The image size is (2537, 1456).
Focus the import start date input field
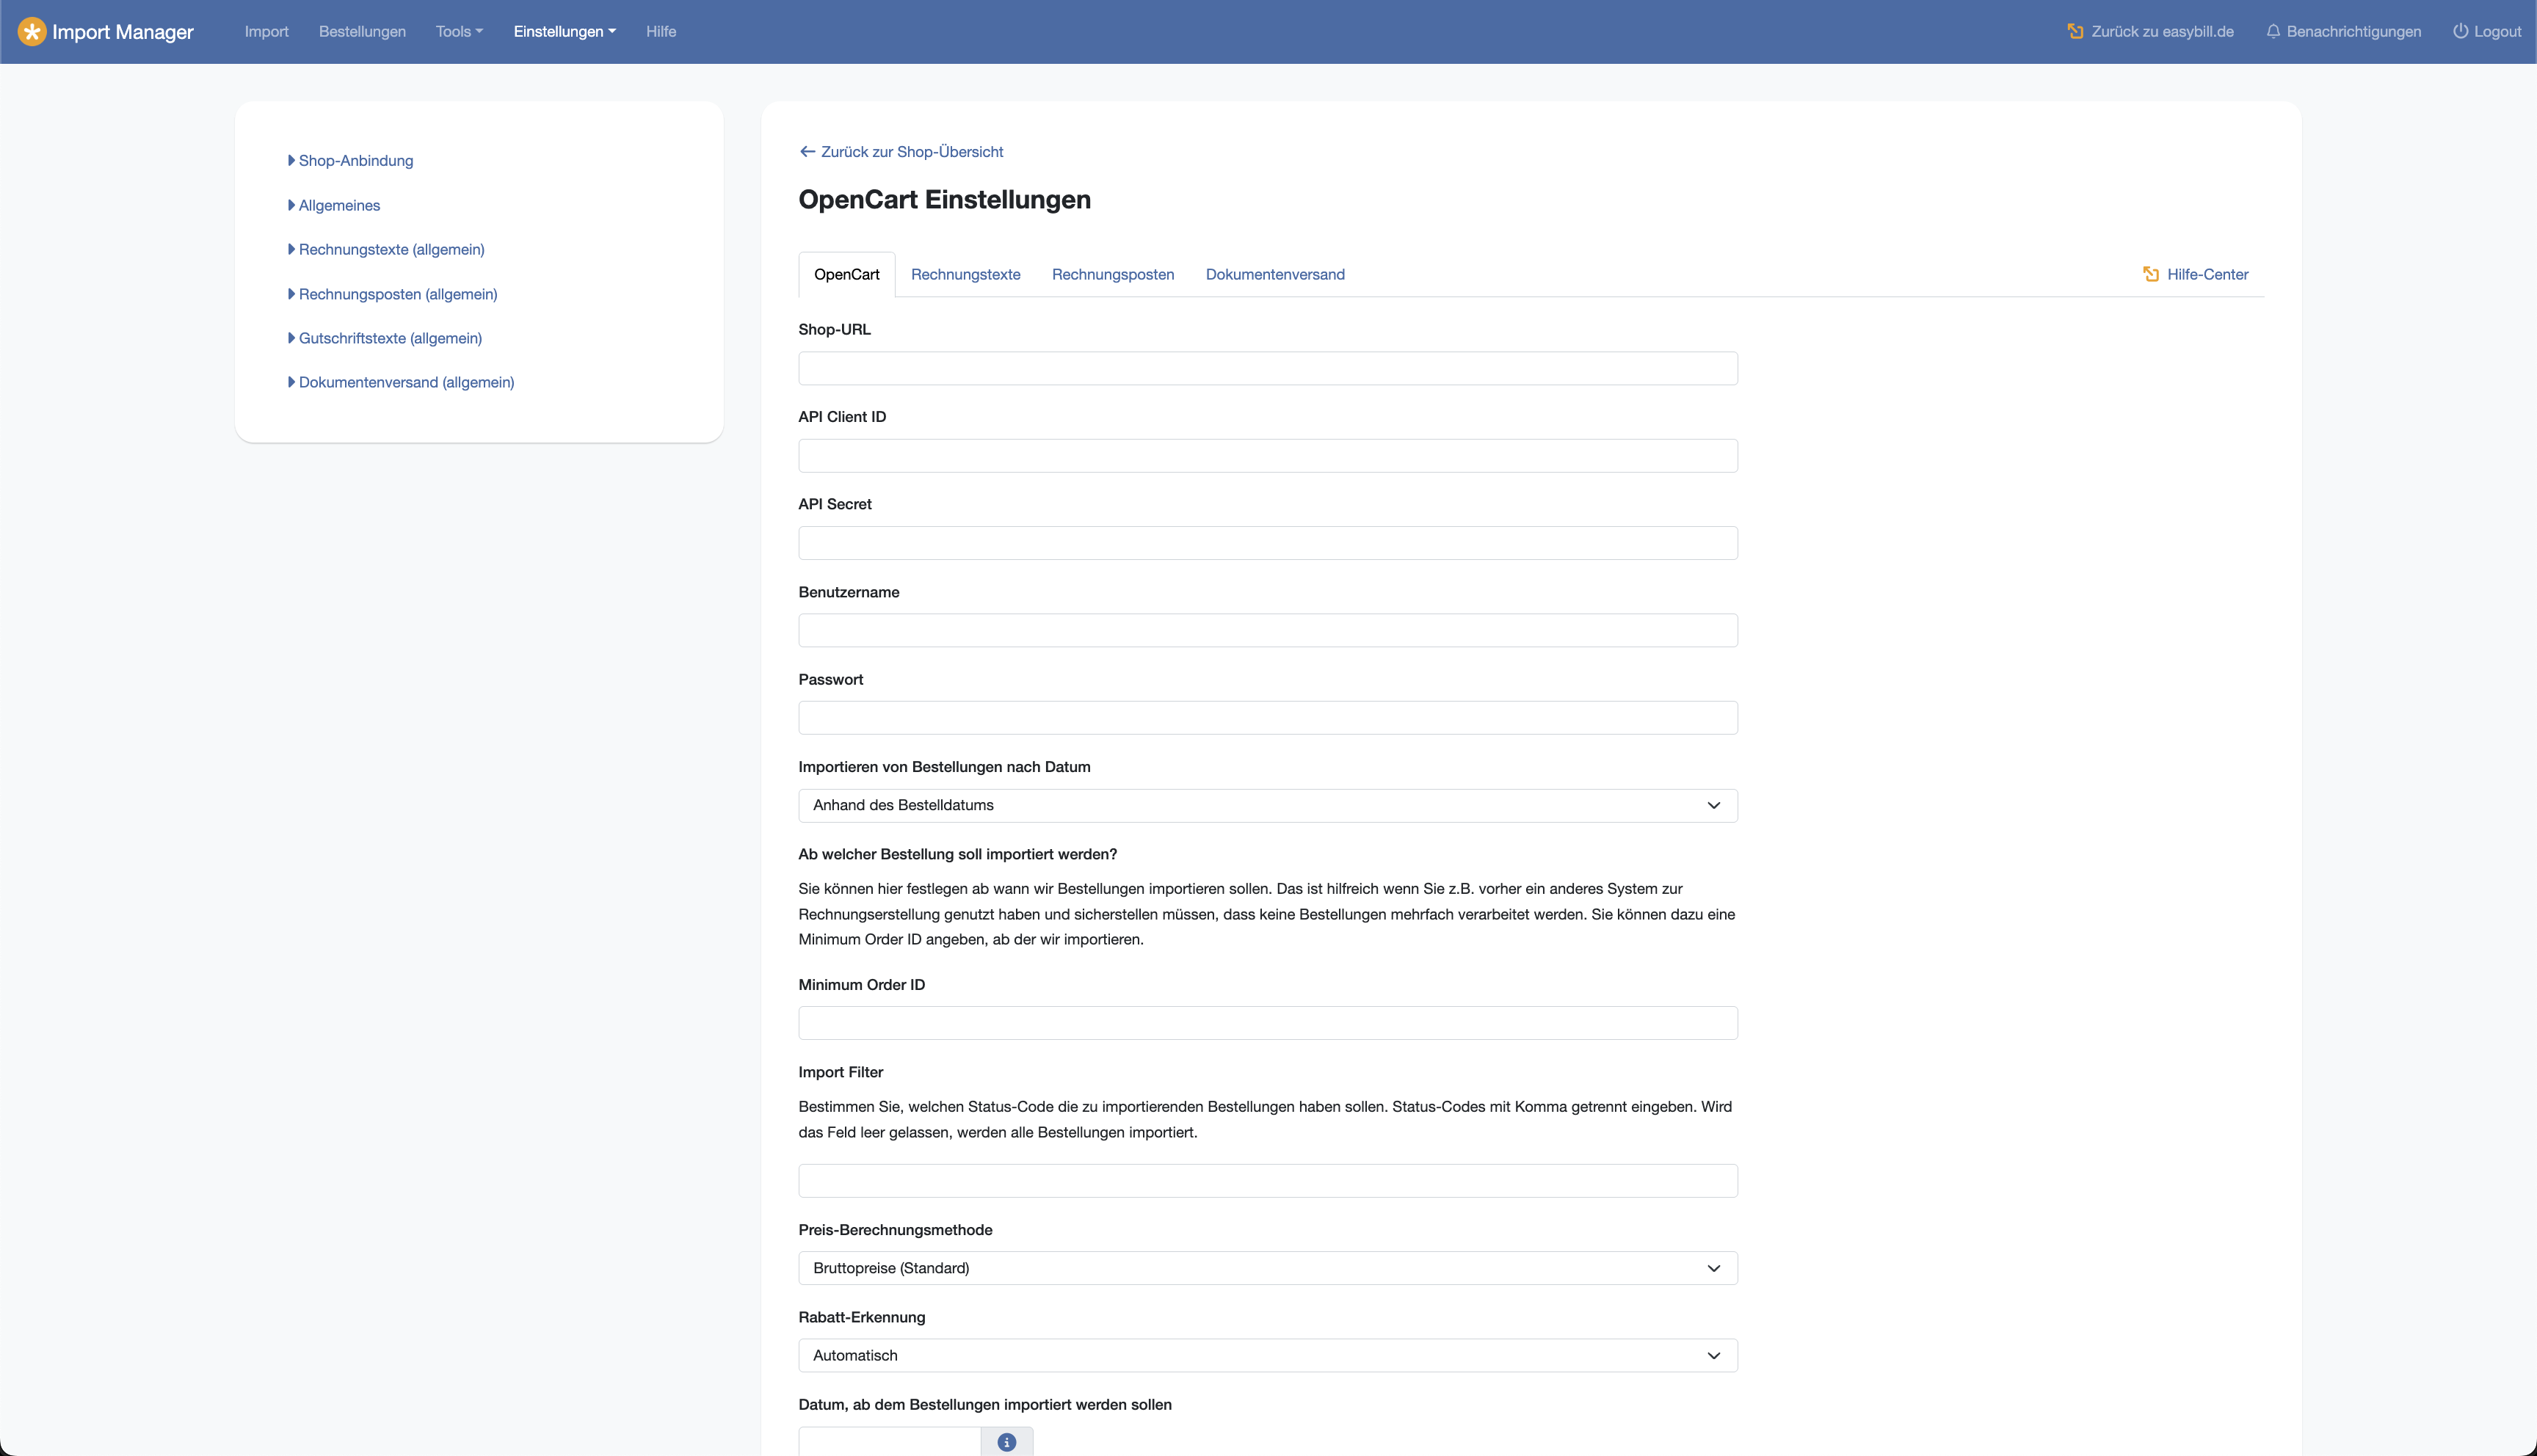tap(889, 1442)
